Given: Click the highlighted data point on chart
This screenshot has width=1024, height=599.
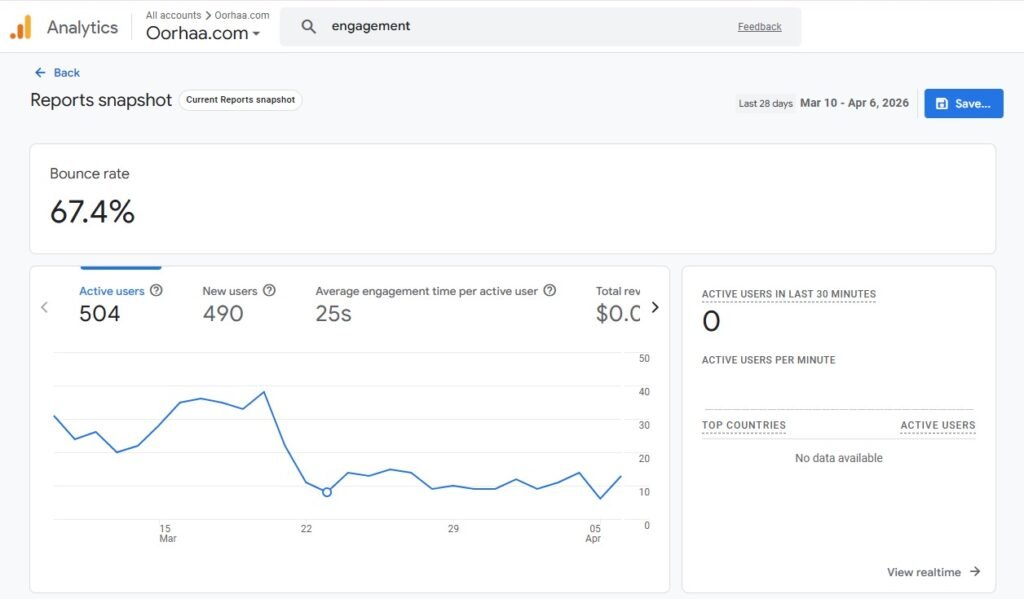Looking at the screenshot, I should tap(327, 492).
